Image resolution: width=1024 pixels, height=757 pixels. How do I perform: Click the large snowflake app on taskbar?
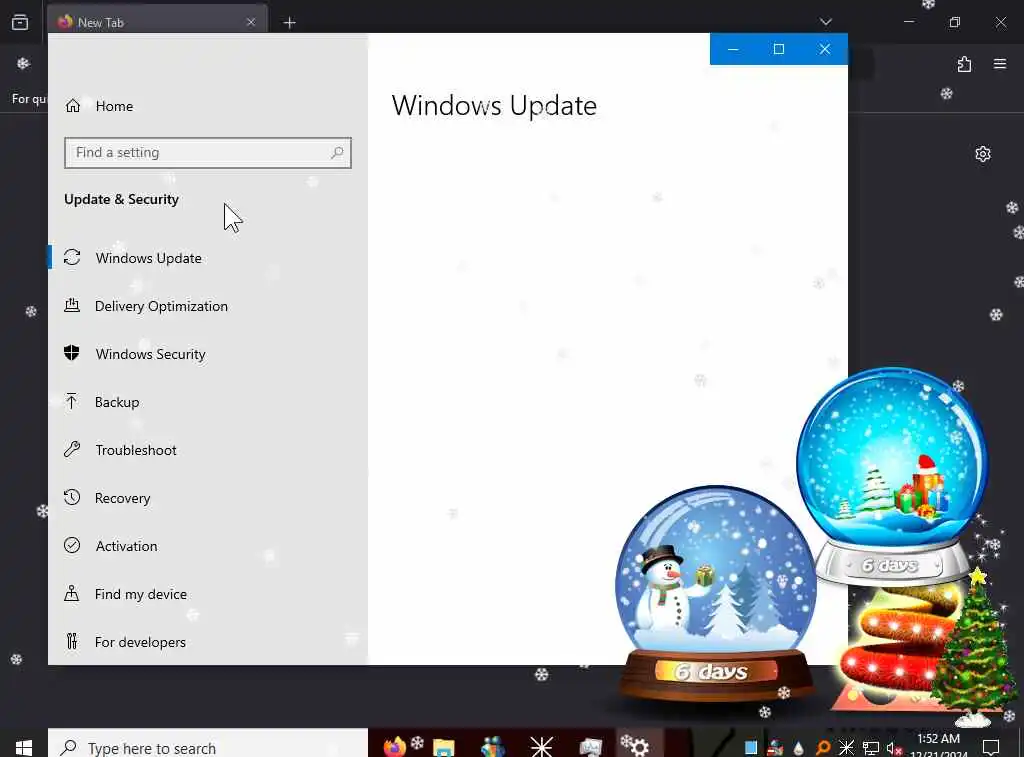[541, 746]
